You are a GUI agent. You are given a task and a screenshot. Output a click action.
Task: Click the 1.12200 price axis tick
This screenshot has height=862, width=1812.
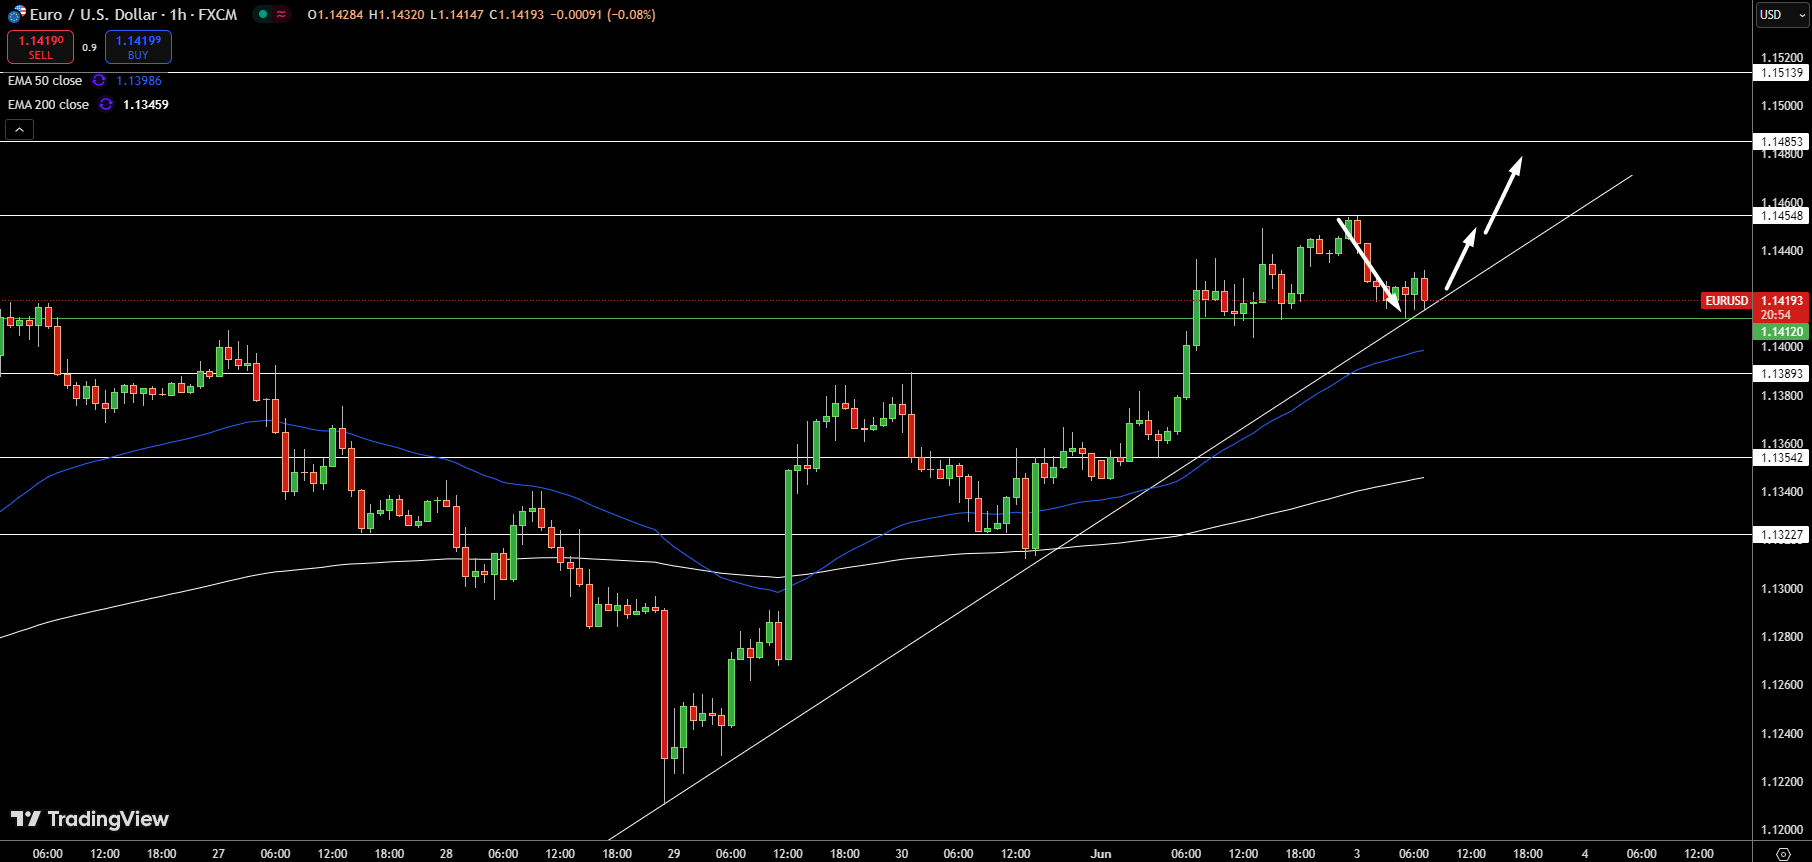[x=1782, y=781]
